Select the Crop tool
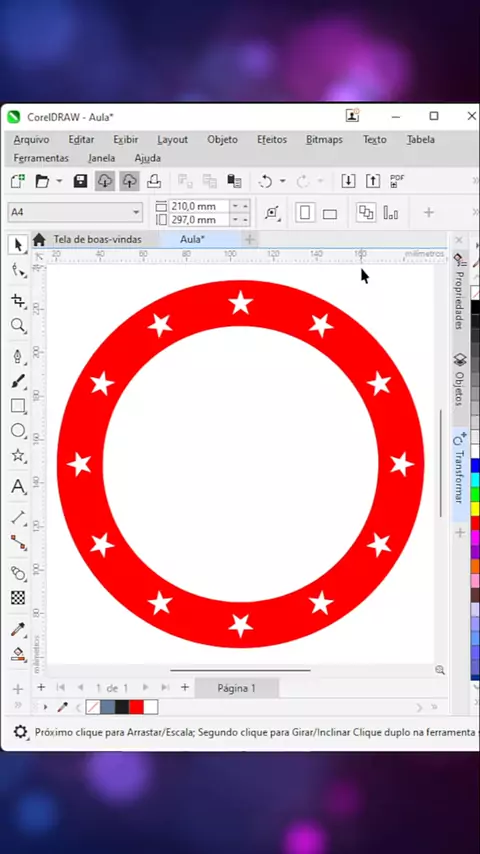The width and height of the screenshot is (480, 854). [18, 300]
